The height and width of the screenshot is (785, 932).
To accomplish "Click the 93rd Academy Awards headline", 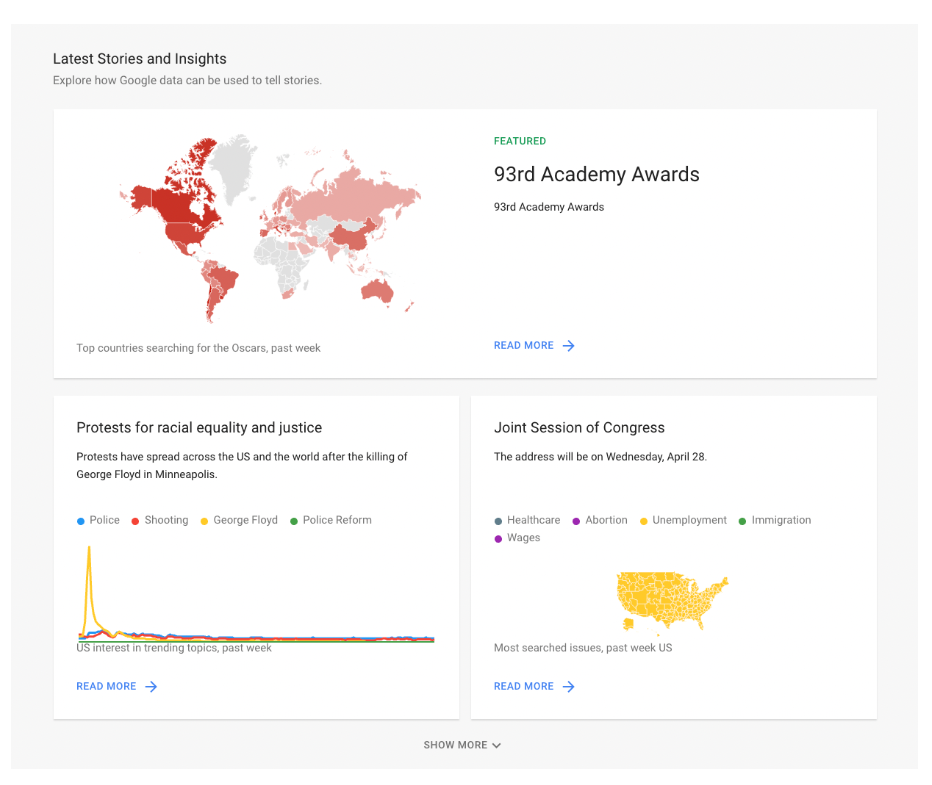I will pyautogui.click(x=596, y=175).
